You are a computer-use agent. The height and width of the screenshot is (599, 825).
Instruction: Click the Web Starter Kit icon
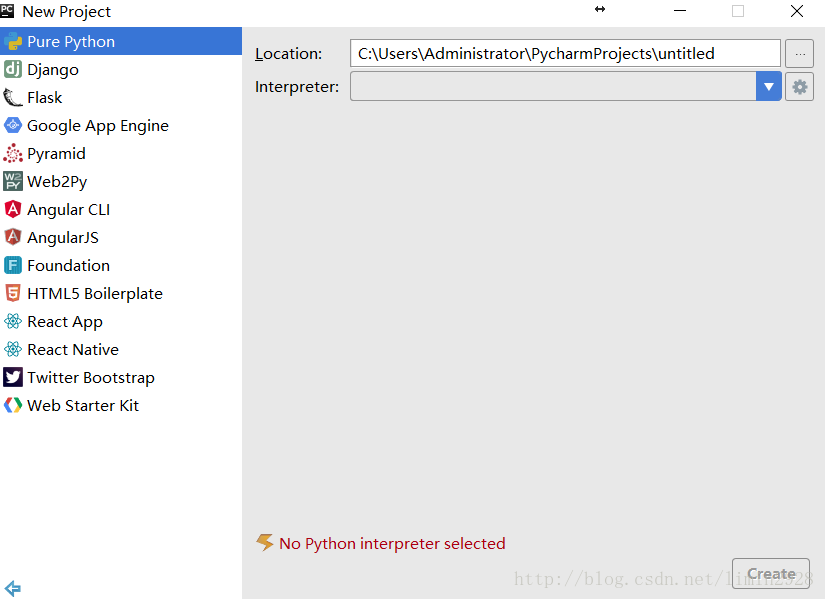coord(13,405)
